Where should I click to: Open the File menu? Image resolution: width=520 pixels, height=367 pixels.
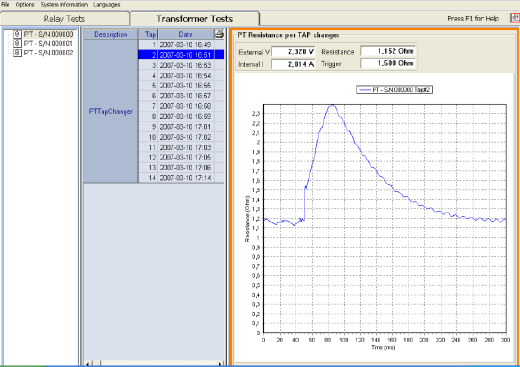tap(5, 5)
